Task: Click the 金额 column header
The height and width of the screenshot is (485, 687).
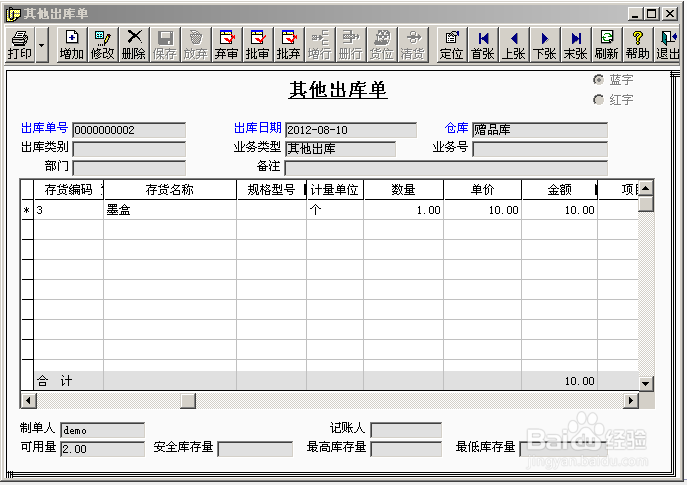Action: 560,190
